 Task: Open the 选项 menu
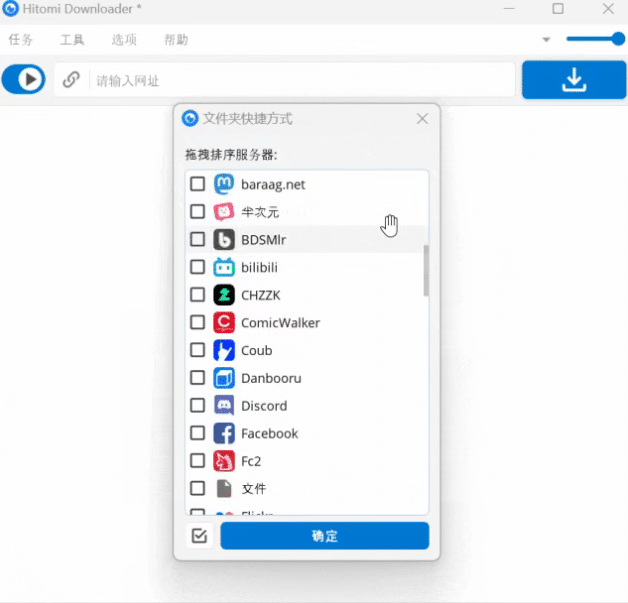click(124, 40)
